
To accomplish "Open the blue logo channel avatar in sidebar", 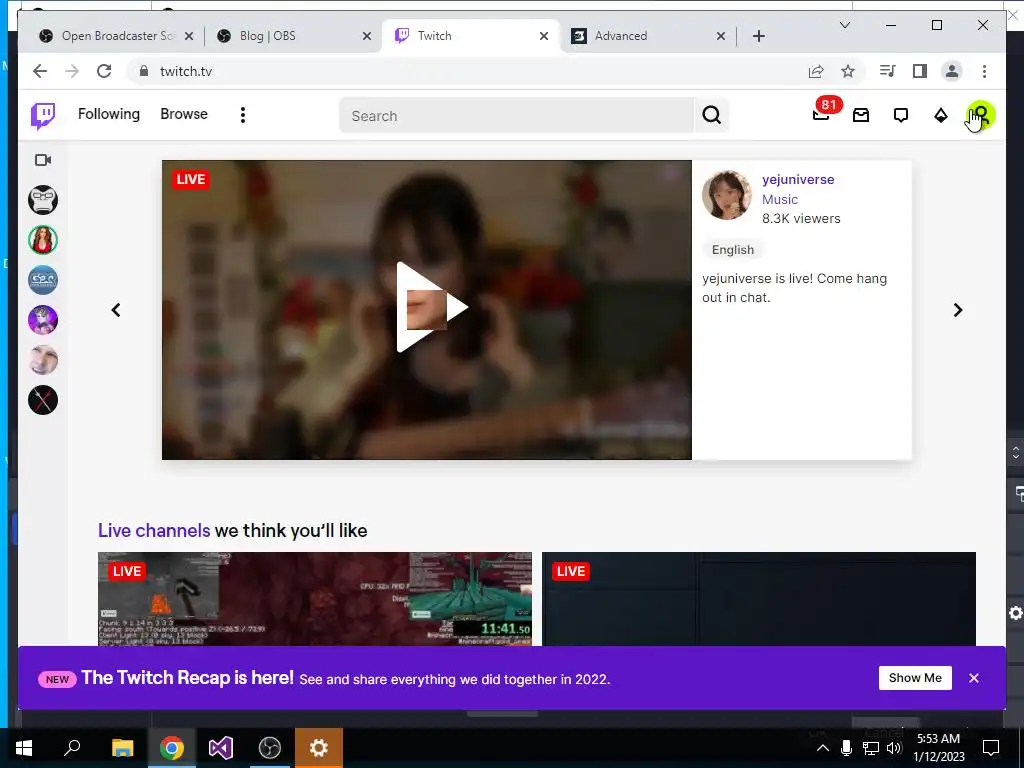I will point(43,280).
